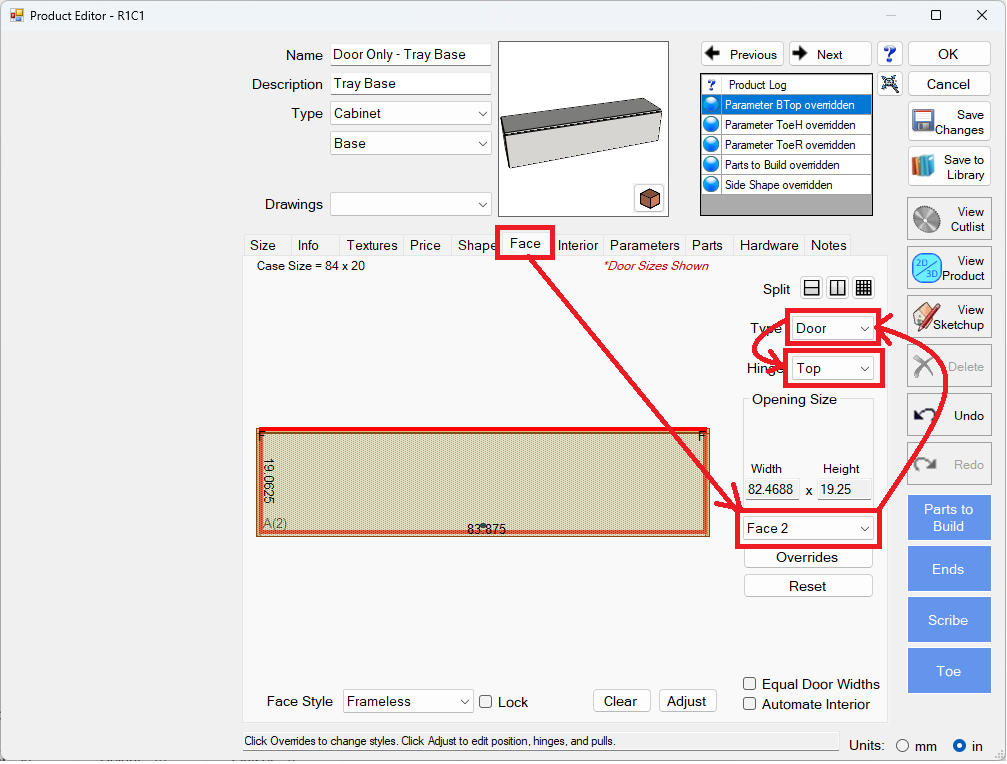The height and width of the screenshot is (764, 1007).
Task: Switch to the Hardware tab
Action: 768,245
